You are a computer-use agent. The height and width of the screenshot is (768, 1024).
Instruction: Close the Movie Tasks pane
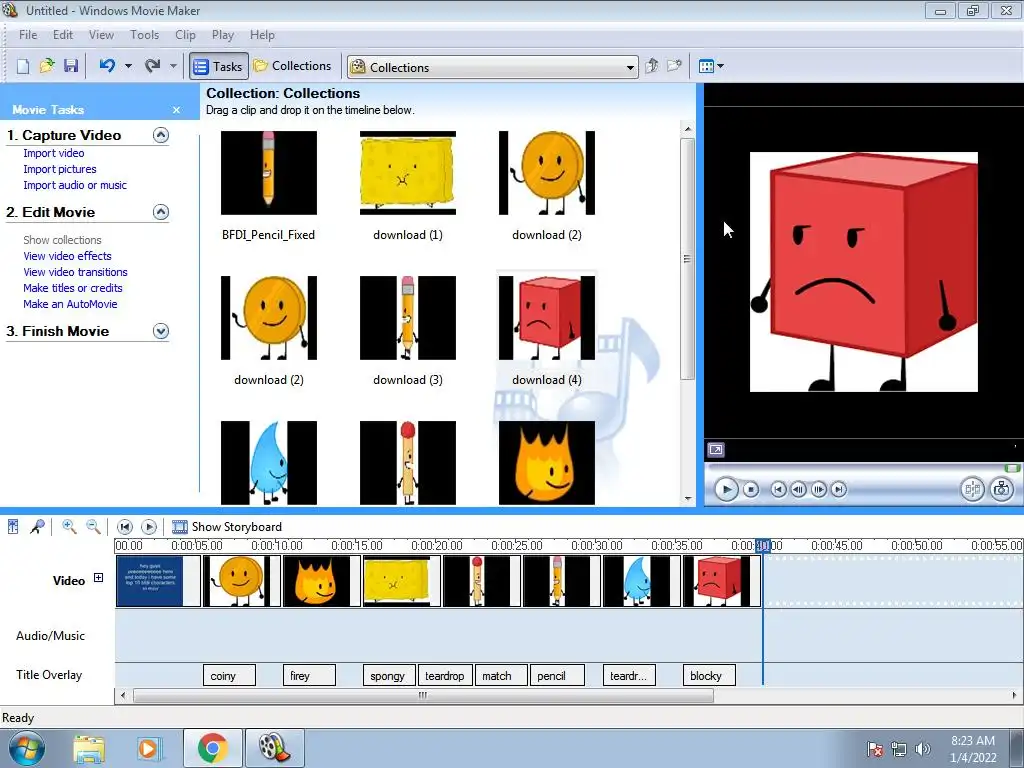[176, 110]
